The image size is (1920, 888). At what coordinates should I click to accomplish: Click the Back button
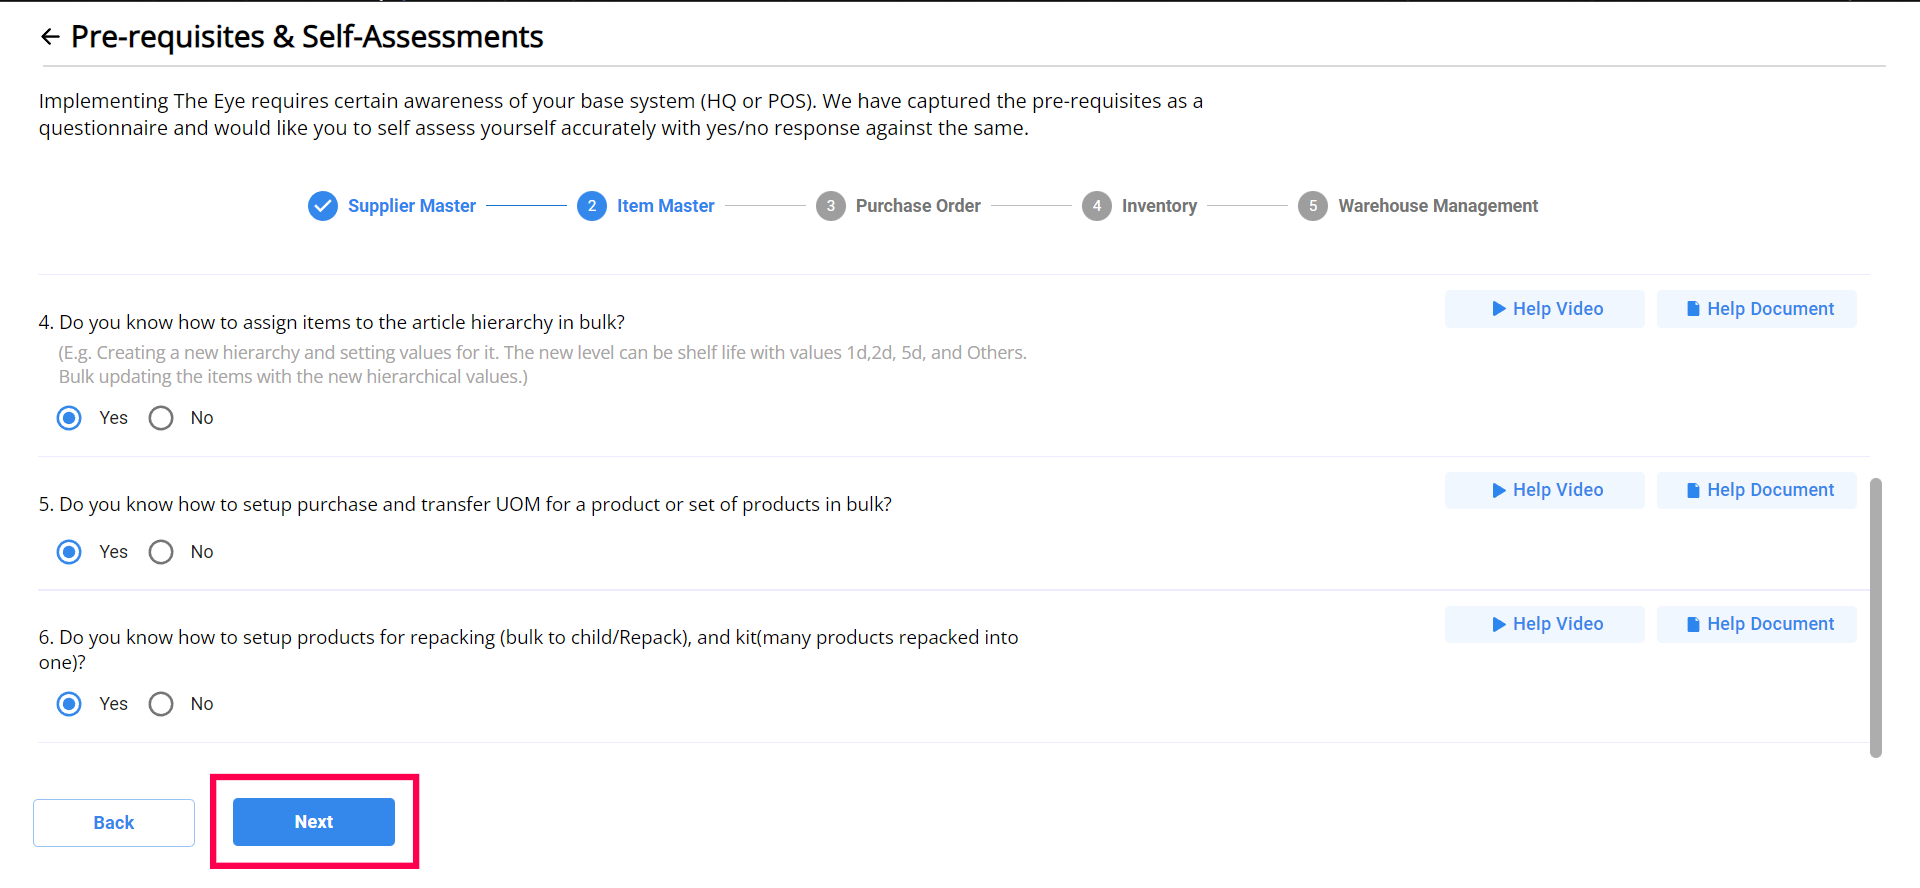pyautogui.click(x=114, y=823)
